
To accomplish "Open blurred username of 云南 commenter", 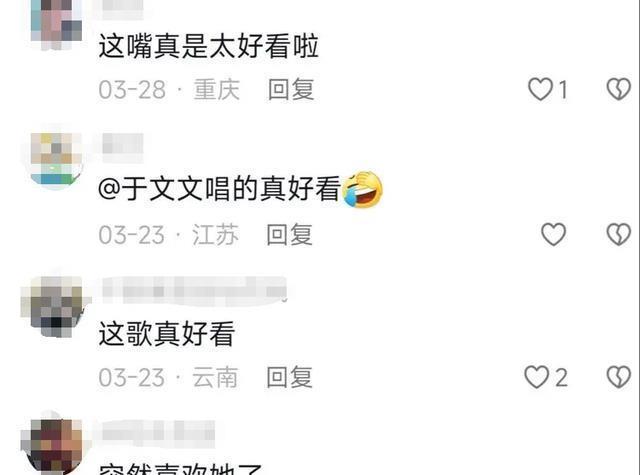I will (x=194, y=291).
